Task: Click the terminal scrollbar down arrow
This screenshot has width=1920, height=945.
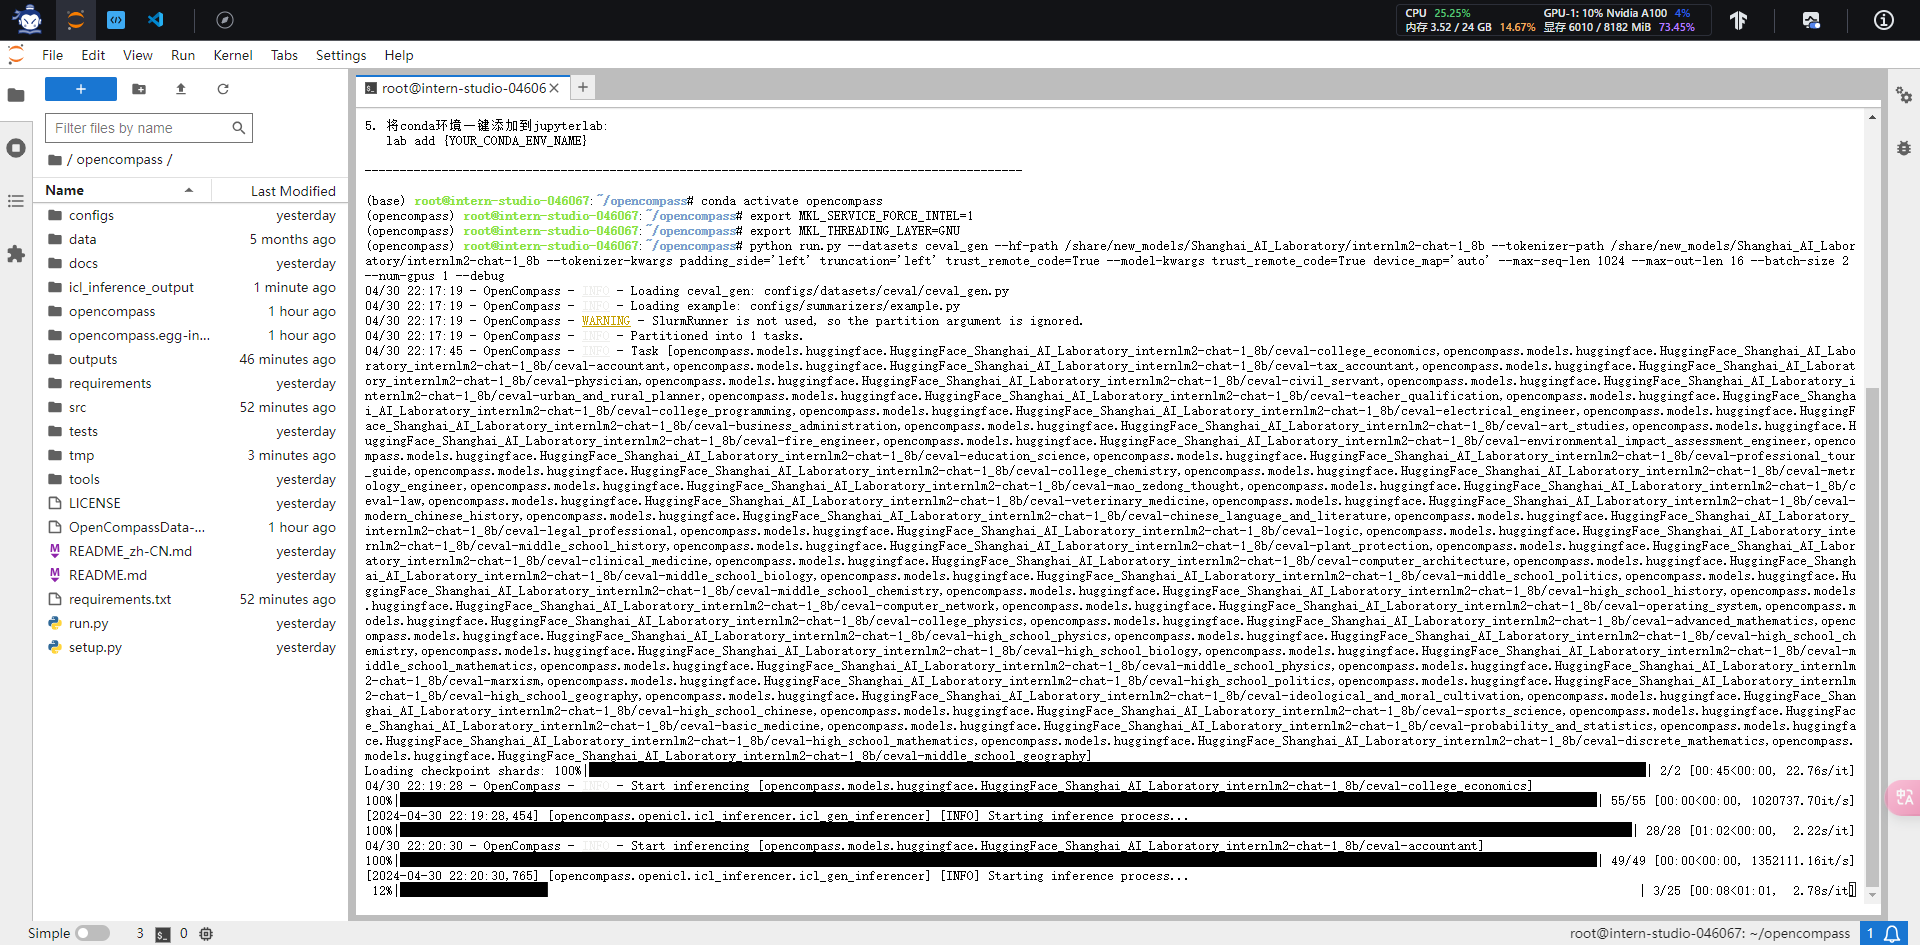Action: pyautogui.click(x=1872, y=897)
